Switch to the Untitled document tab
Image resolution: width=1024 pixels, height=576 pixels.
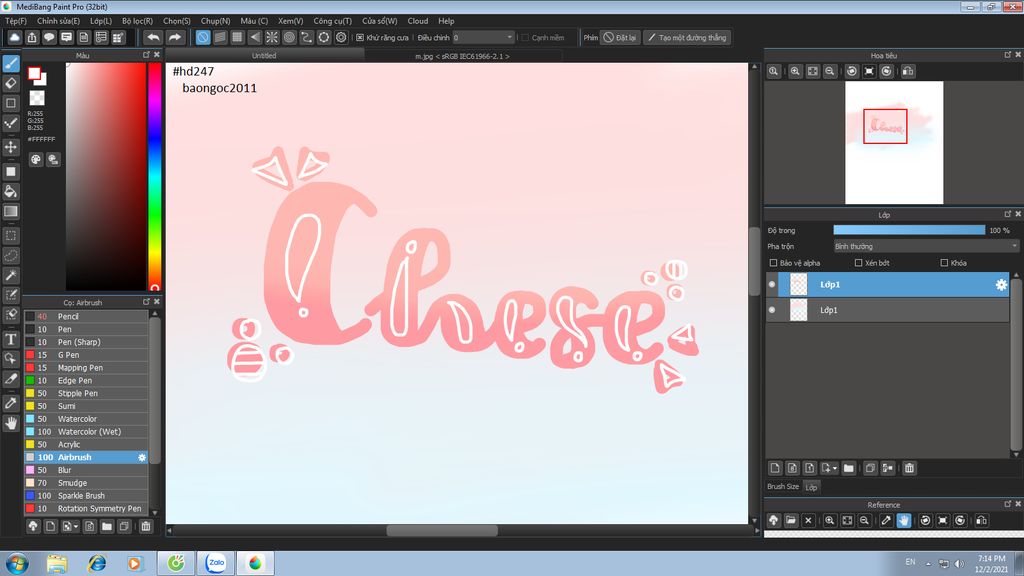coord(264,56)
